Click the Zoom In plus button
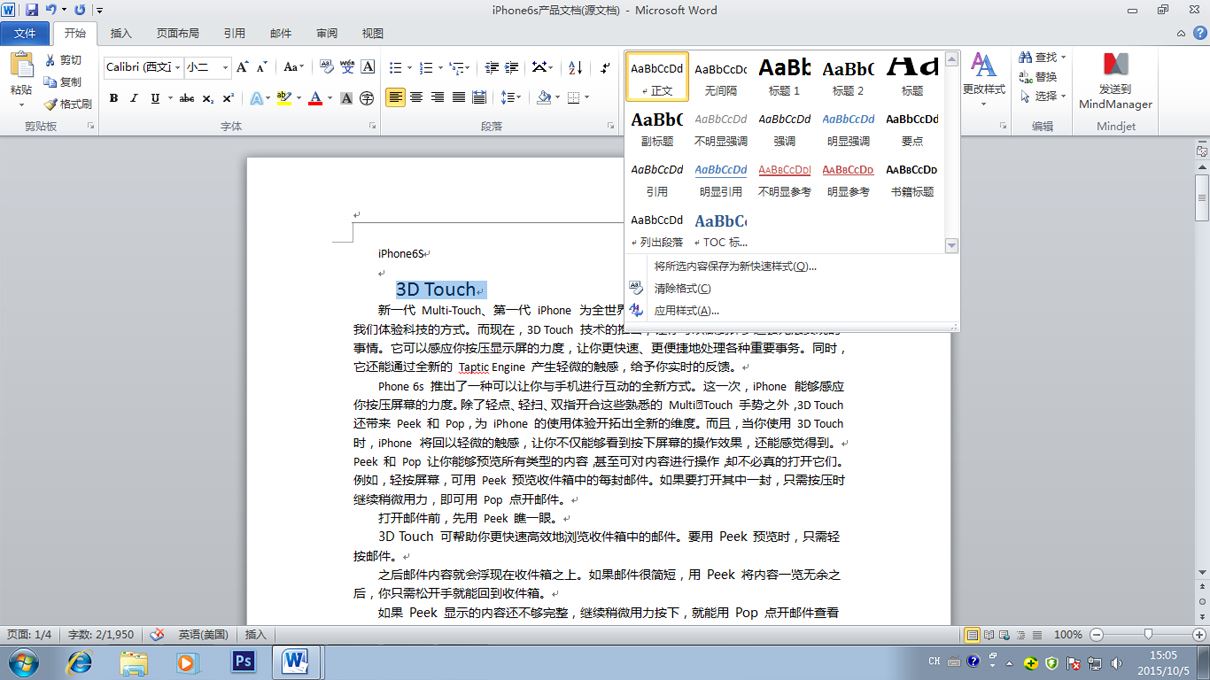 [x=1199, y=634]
